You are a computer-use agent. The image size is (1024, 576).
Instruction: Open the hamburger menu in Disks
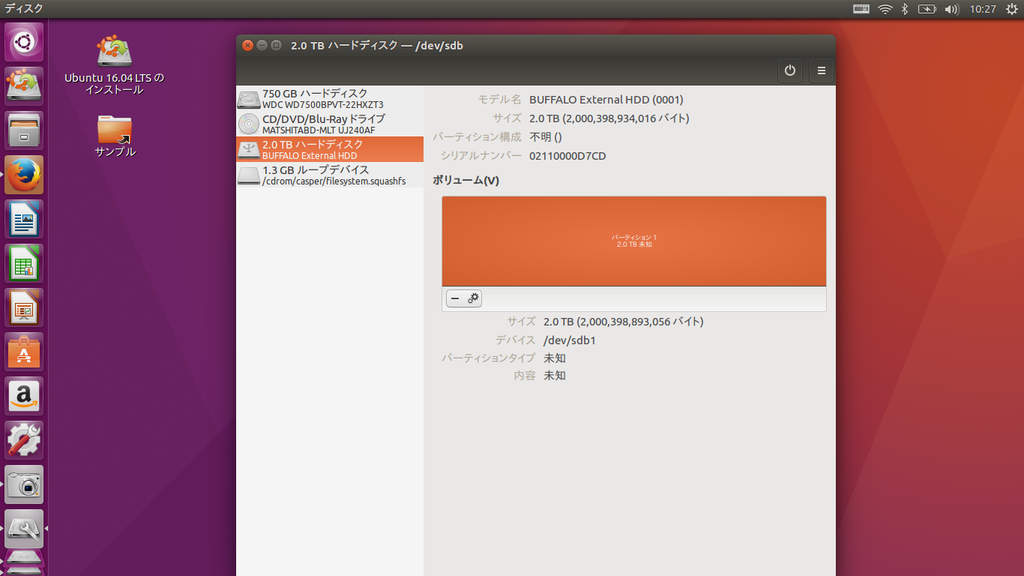821,71
